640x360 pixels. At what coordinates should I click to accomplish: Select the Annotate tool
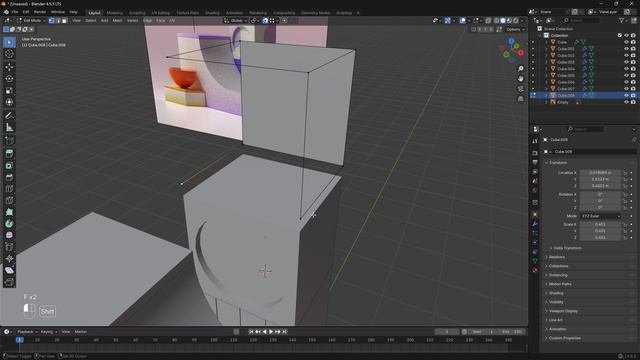(x=9, y=116)
